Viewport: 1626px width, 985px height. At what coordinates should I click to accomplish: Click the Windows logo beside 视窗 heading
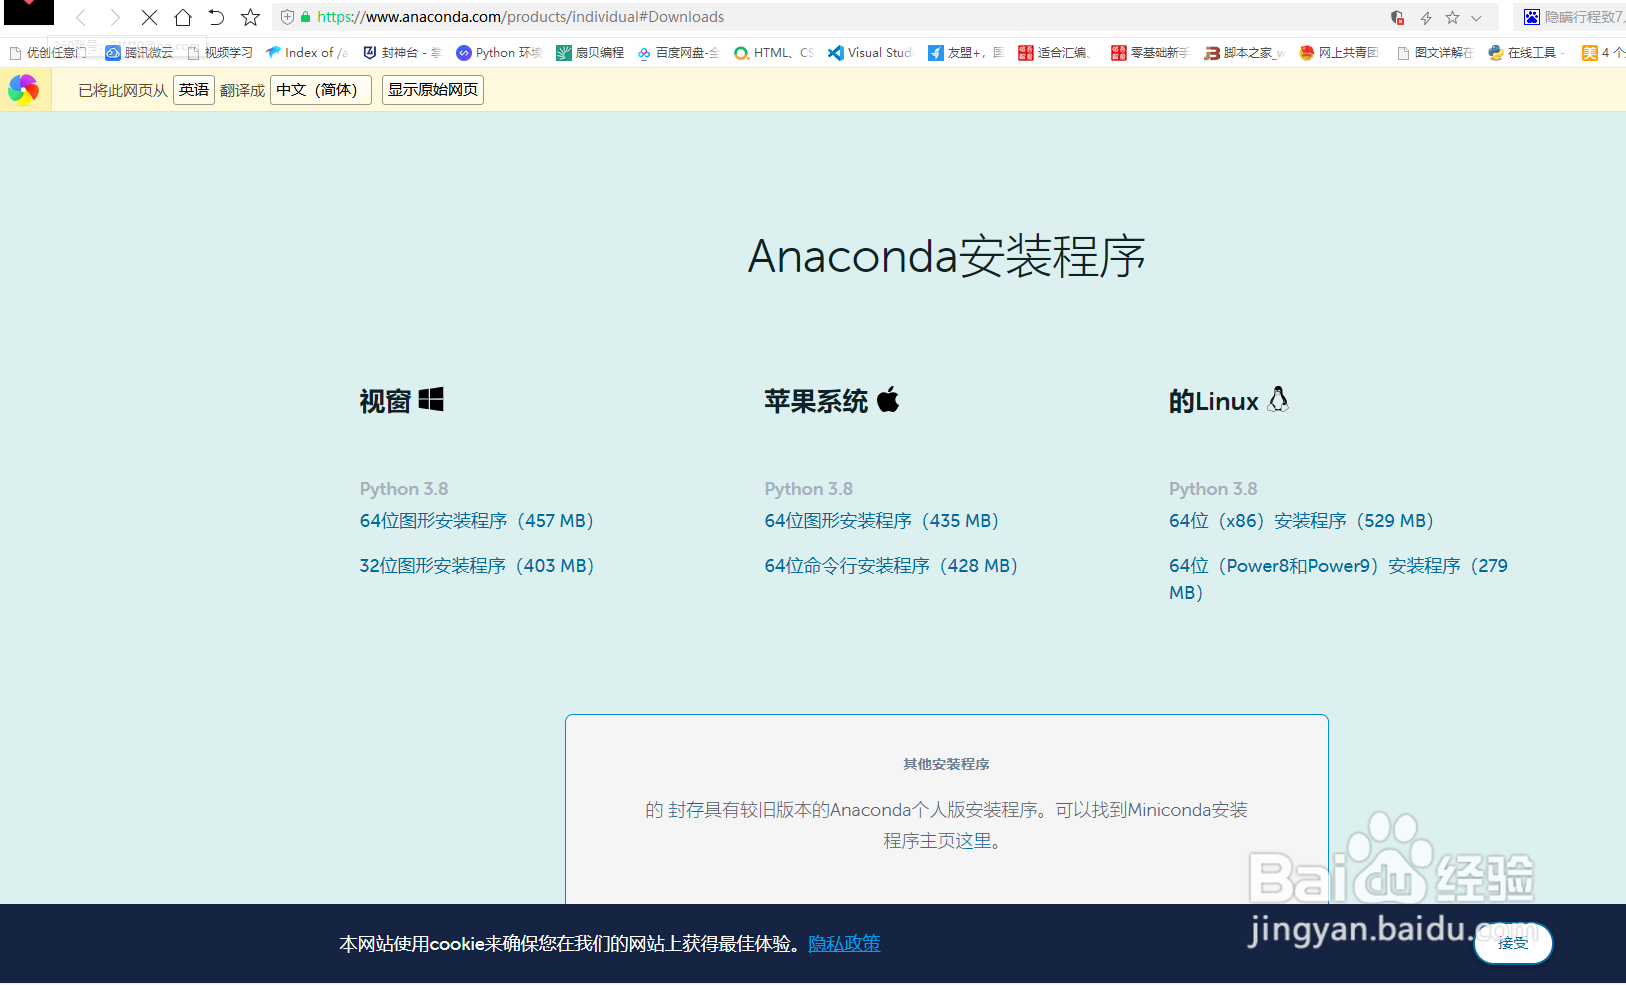pos(432,397)
